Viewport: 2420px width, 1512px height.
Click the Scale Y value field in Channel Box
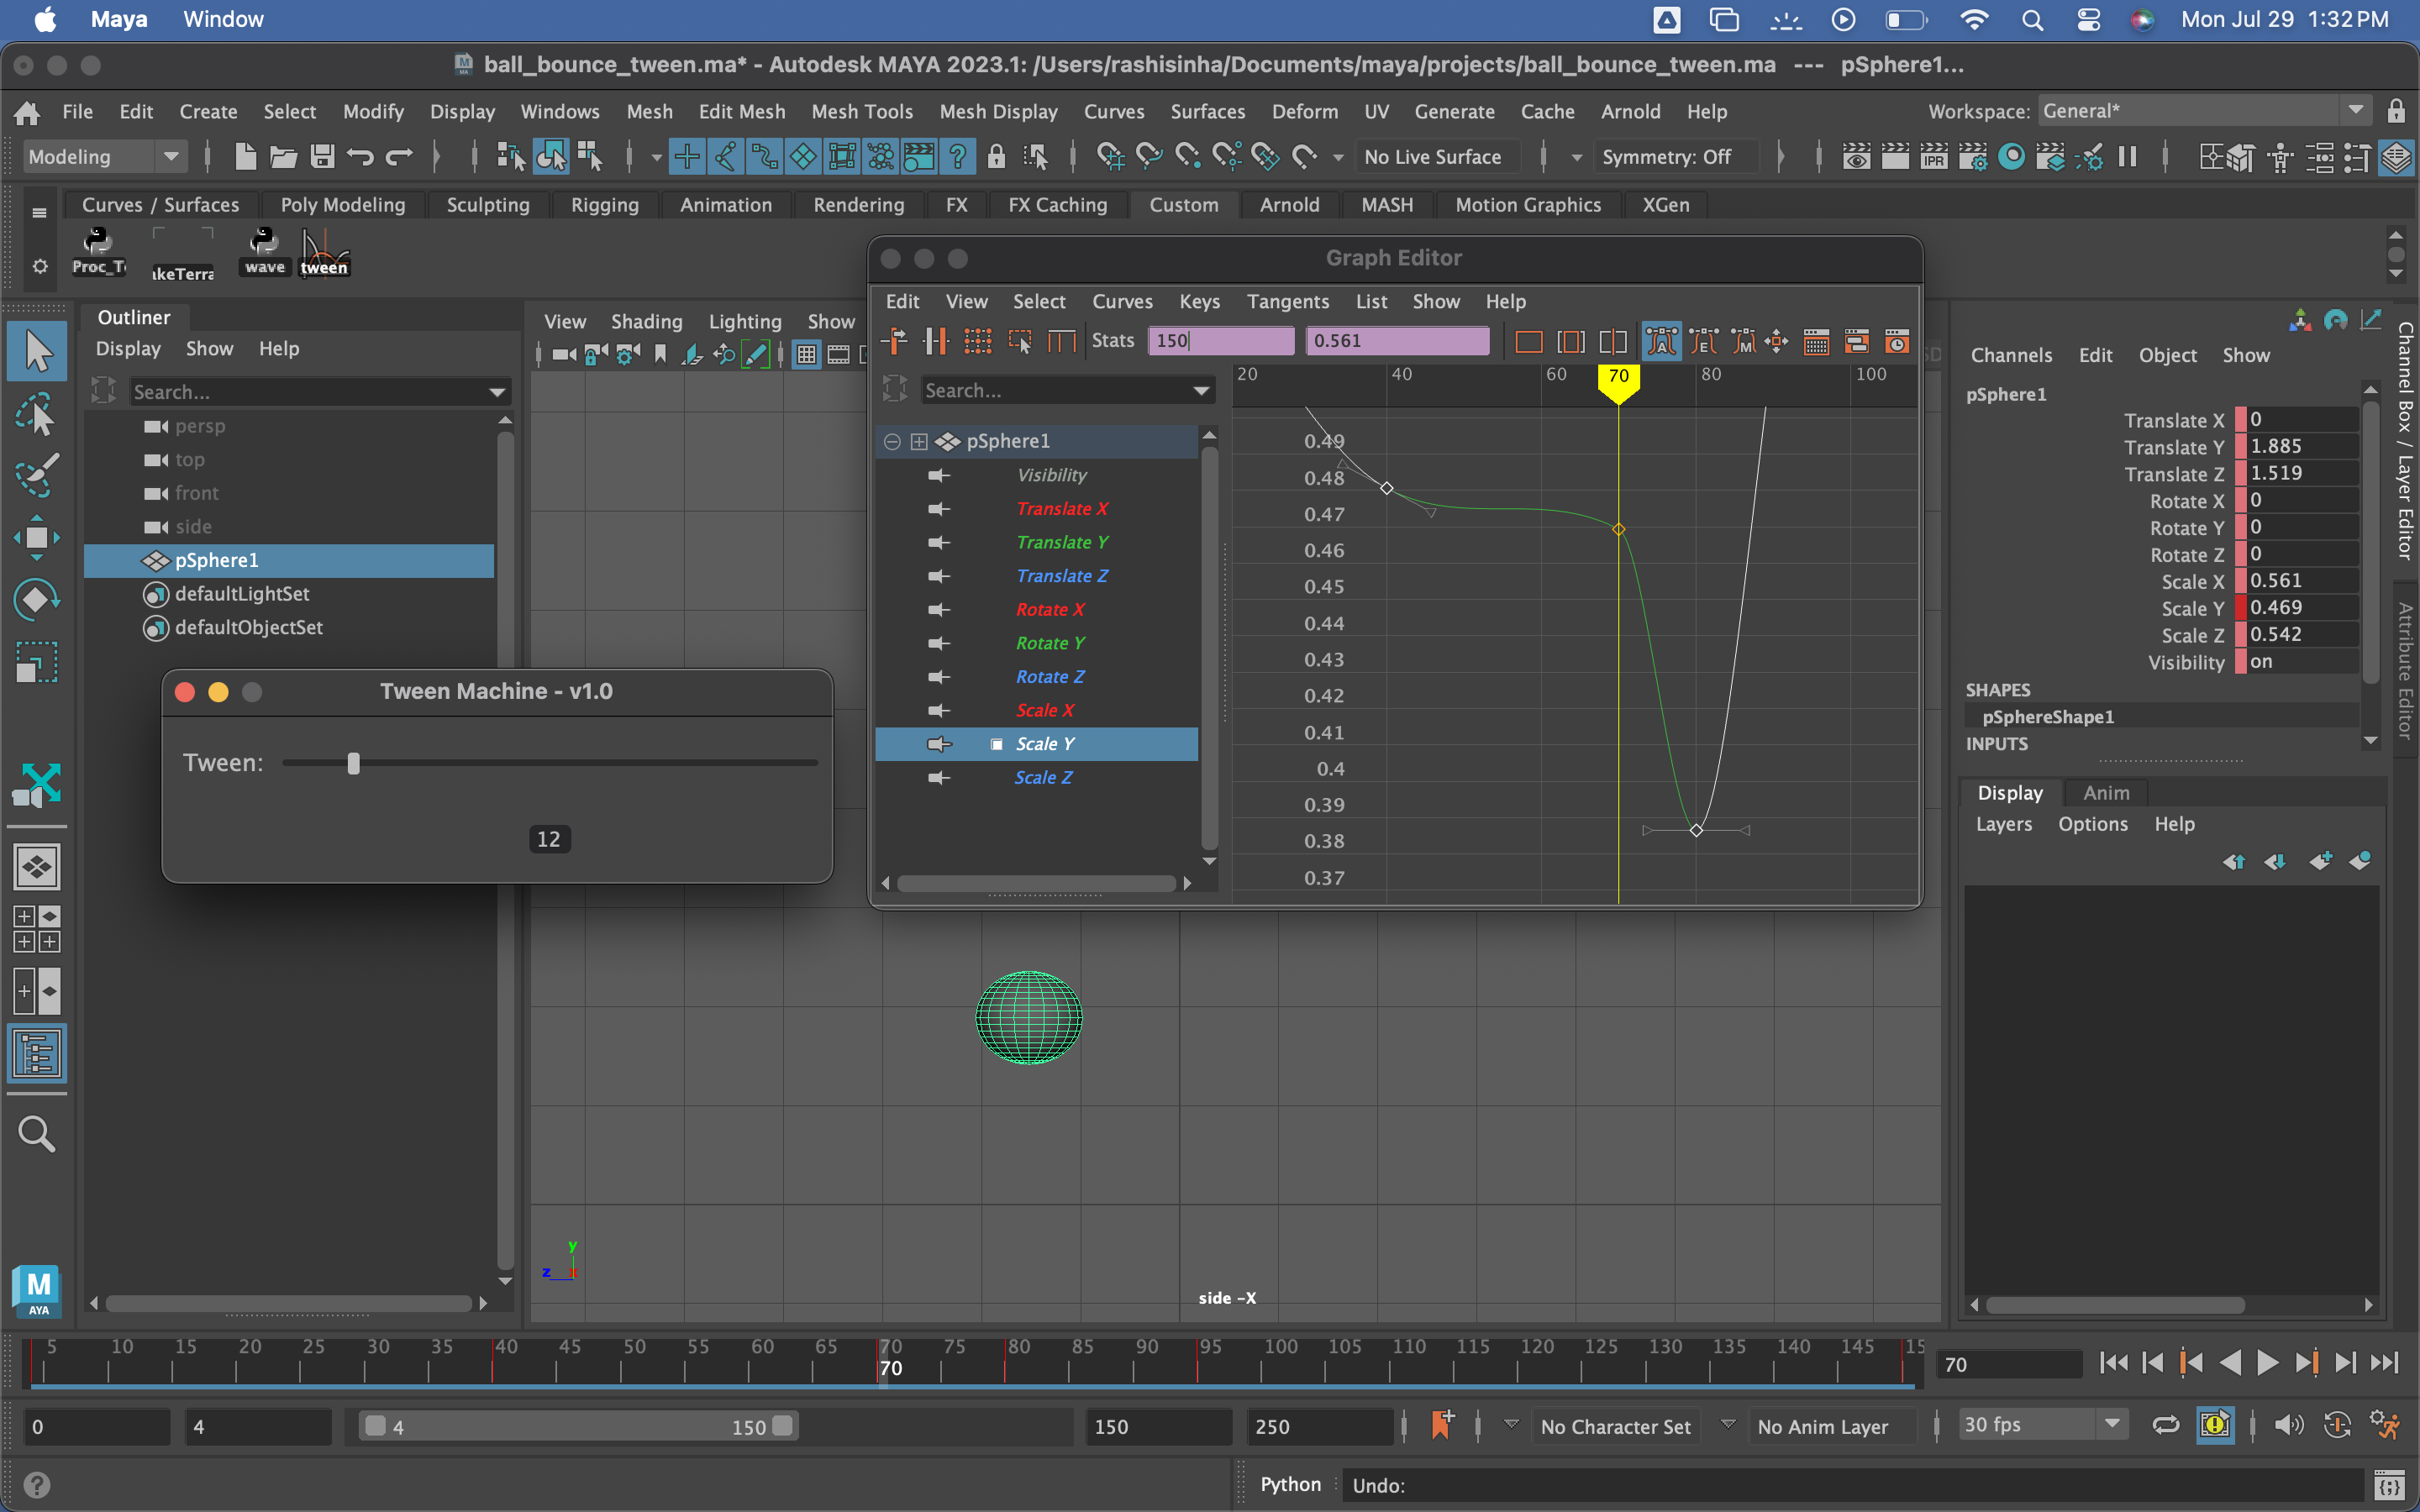pyautogui.click(x=2302, y=607)
